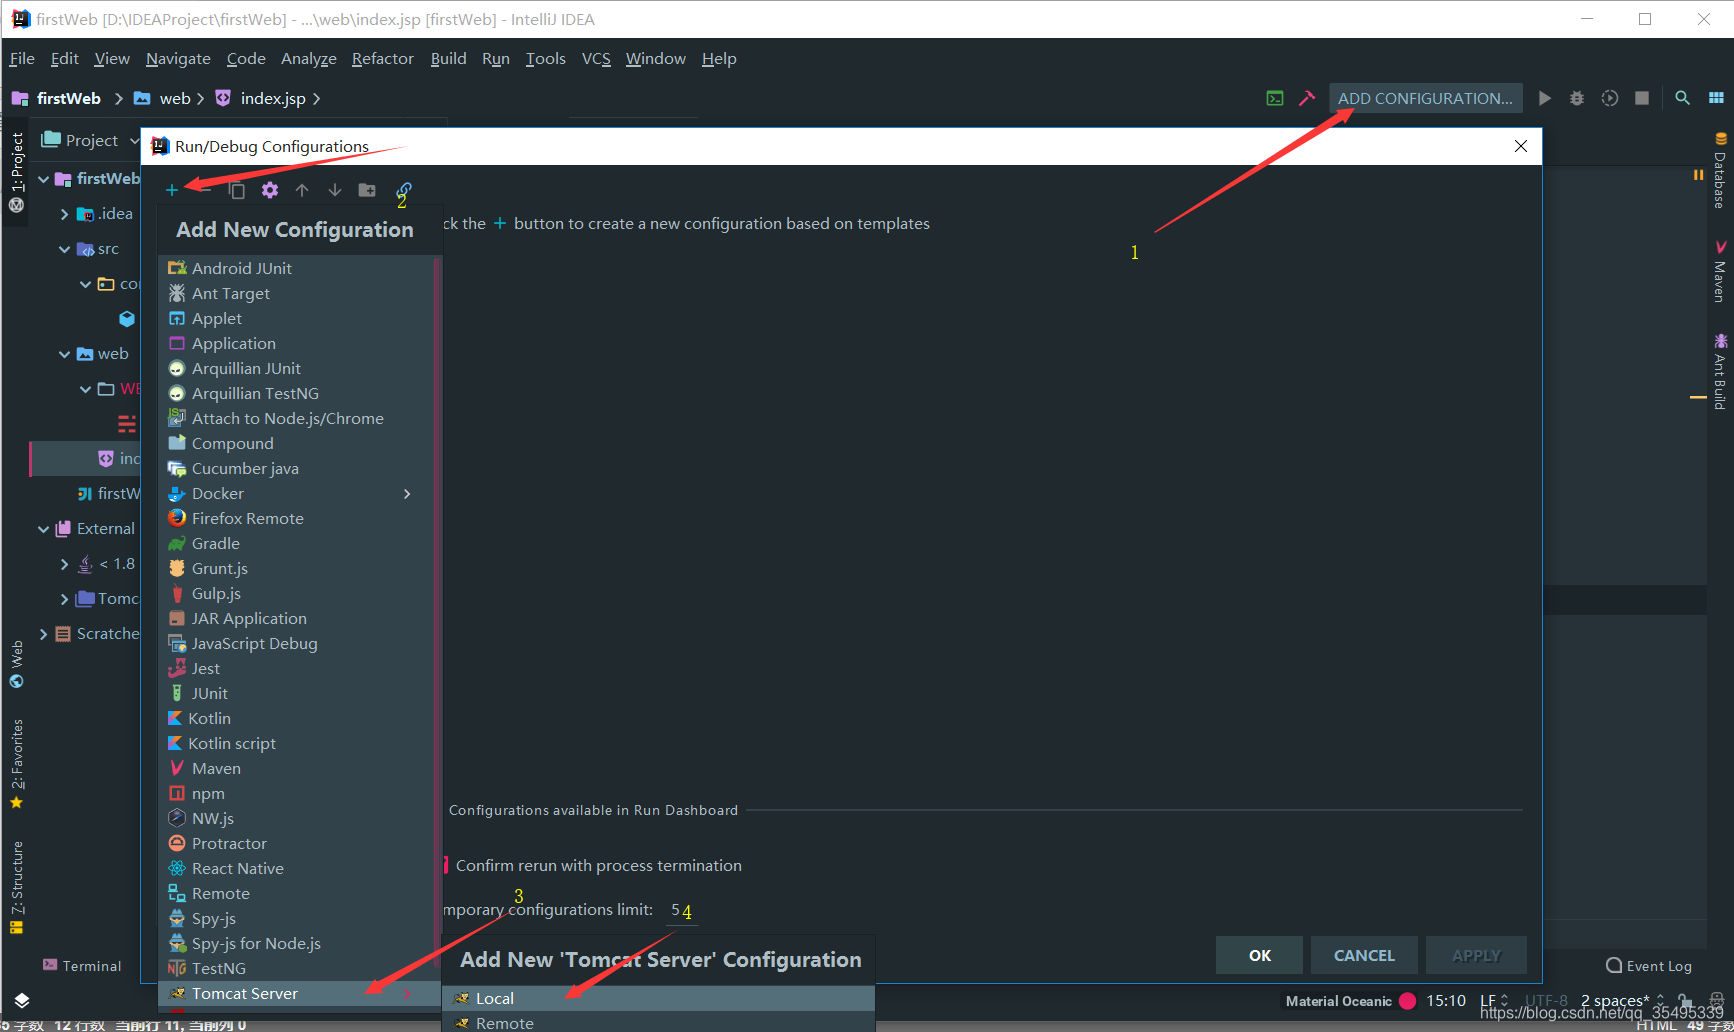This screenshot has width=1734, height=1032.
Task: Collapse the src folder node
Action: [65, 248]
